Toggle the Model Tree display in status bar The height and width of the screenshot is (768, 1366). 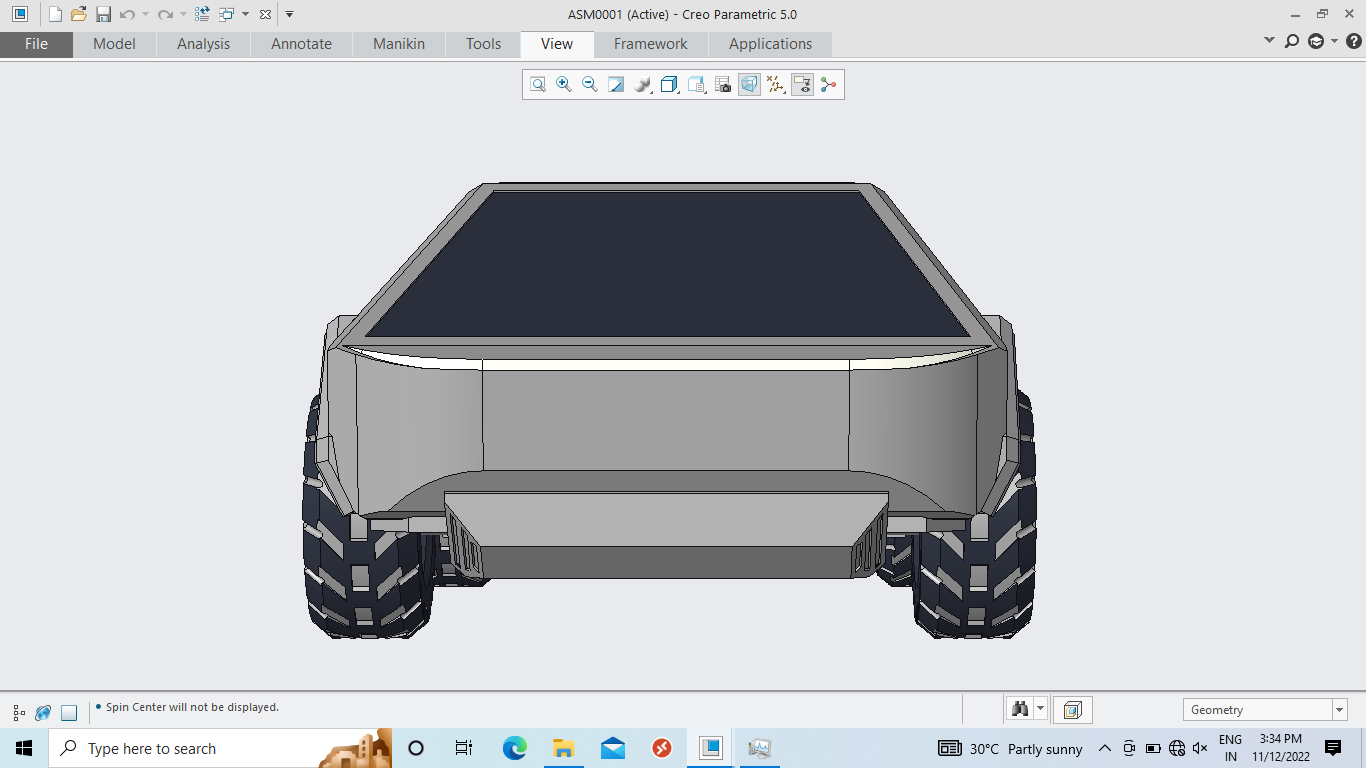coord(19,713)
